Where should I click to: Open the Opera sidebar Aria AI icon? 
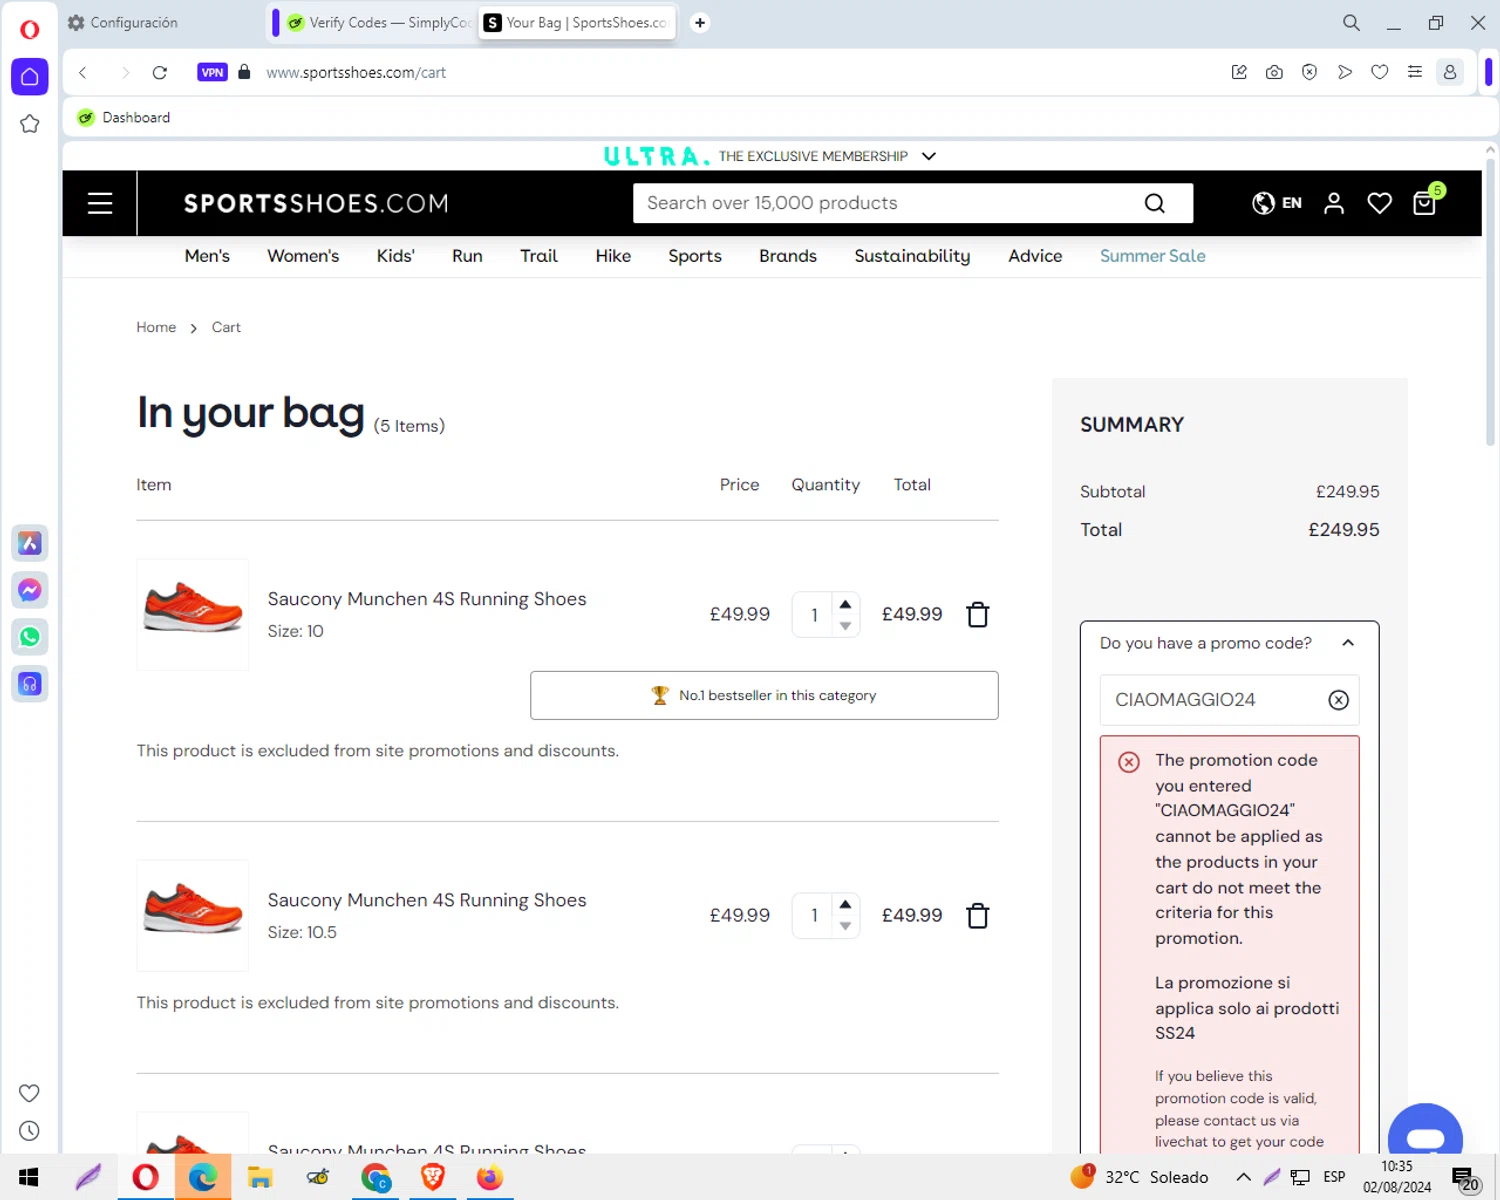(x=30, y=543)
